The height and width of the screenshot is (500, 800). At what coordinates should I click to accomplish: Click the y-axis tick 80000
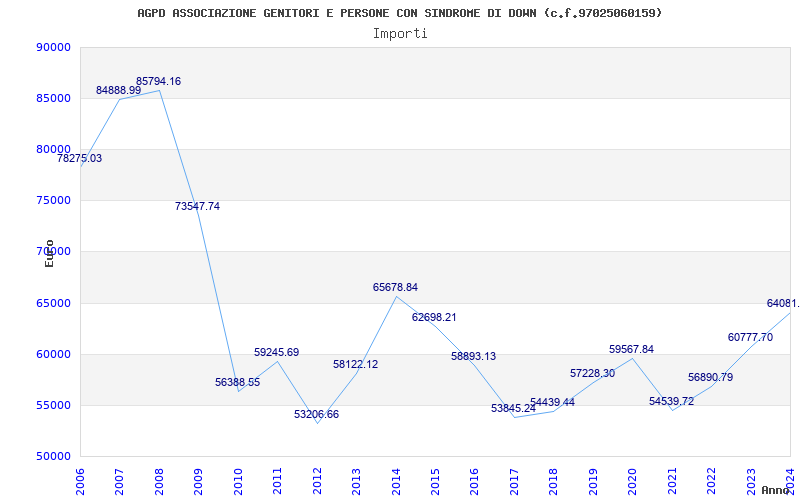pyautogui.click(x=53, y=149)
